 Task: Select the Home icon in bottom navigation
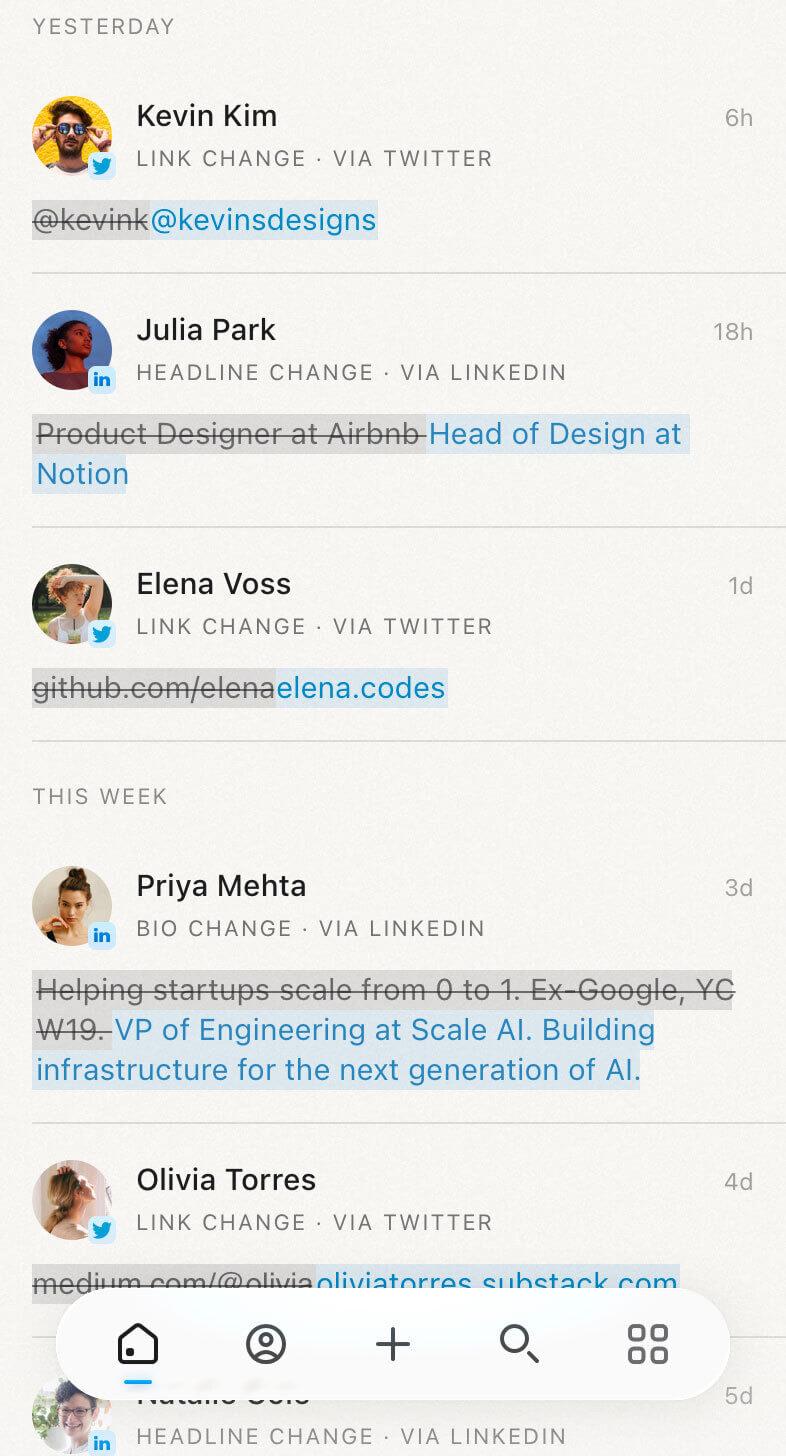pos(138,1345)
